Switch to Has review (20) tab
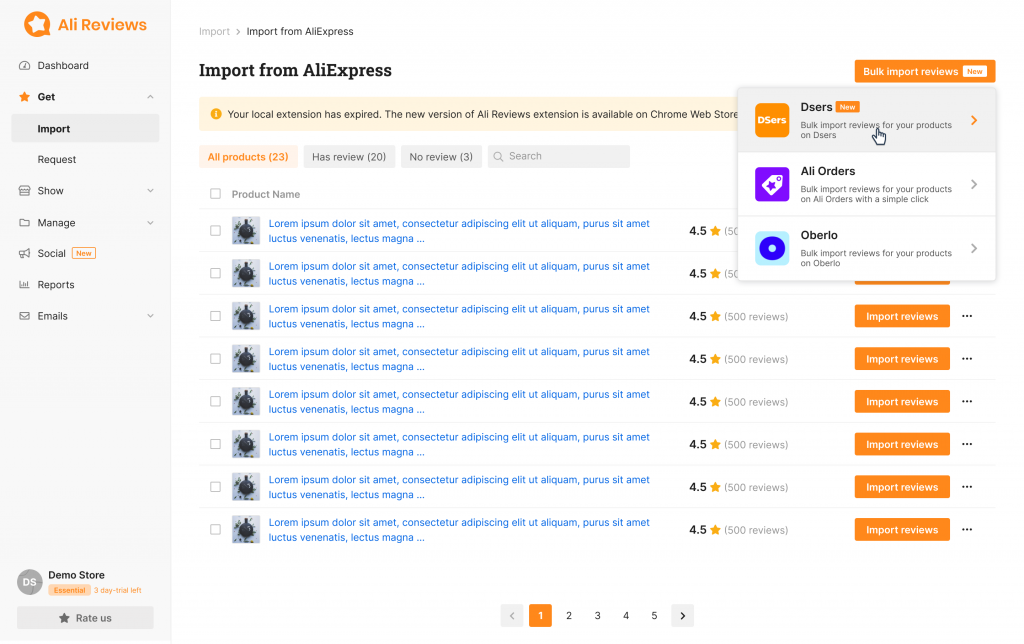Viewport: 1024px width, 644px height. (349, 157)
